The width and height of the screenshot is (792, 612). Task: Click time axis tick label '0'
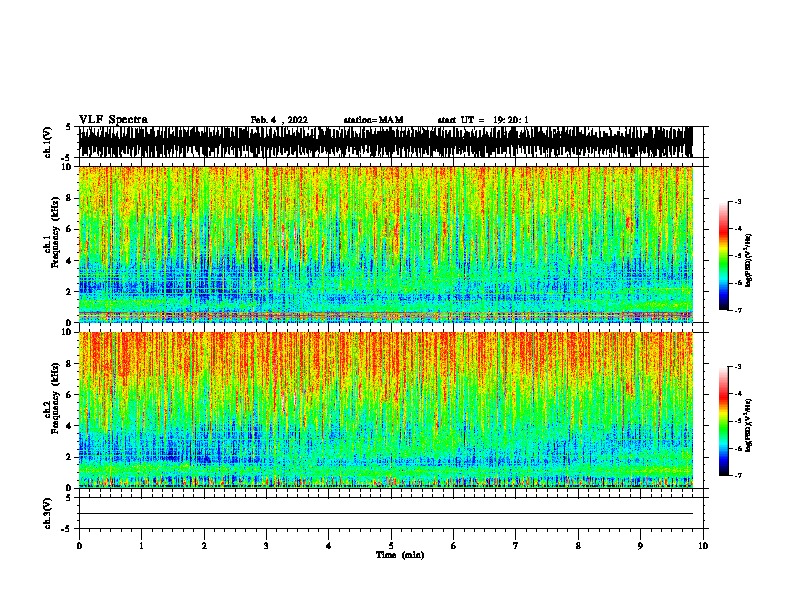pyautogui.click(x=79, y=546)
